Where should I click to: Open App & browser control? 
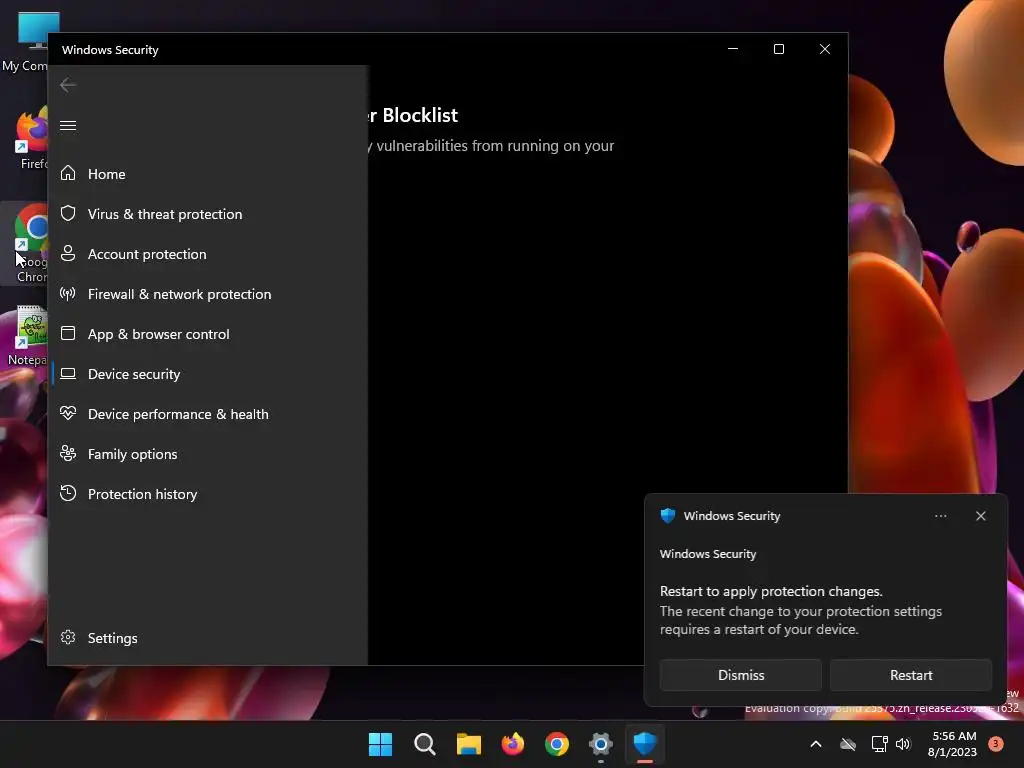(x=159, y=334)
